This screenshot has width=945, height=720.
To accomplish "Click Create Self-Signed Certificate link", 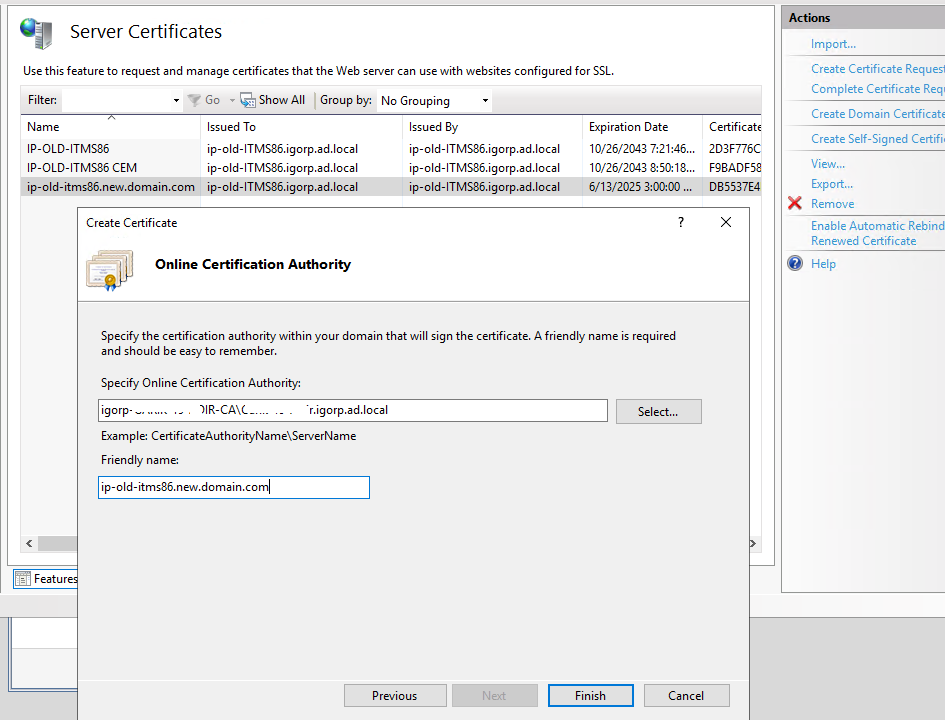I will click(878, 139).
